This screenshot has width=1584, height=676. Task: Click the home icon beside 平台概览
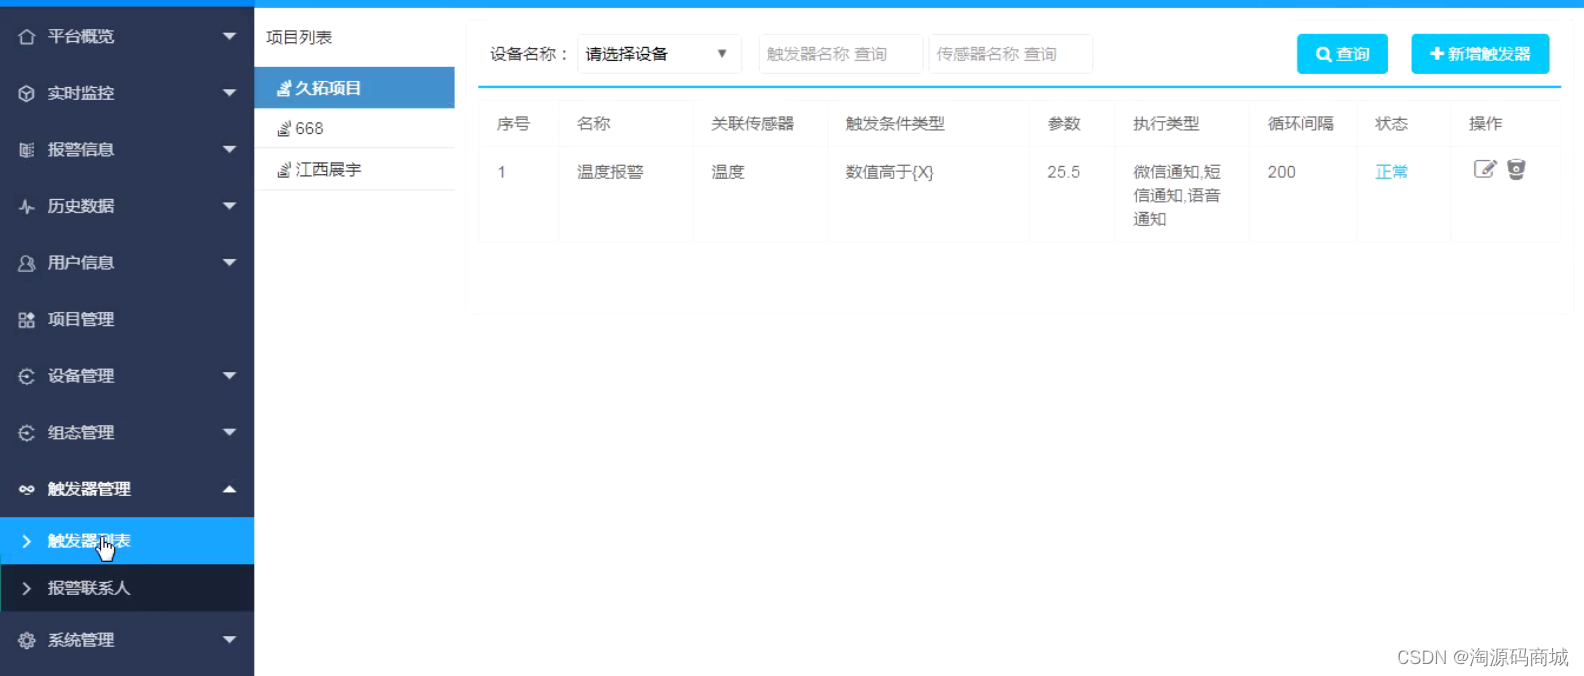(x=27, y=36)
